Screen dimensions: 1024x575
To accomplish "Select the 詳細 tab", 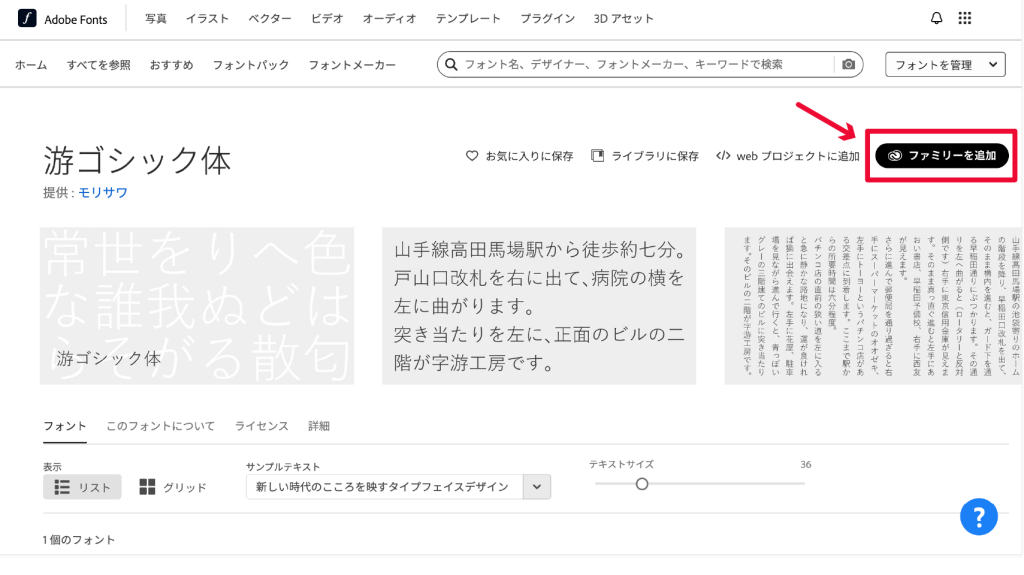I will (x=319, y=426).
